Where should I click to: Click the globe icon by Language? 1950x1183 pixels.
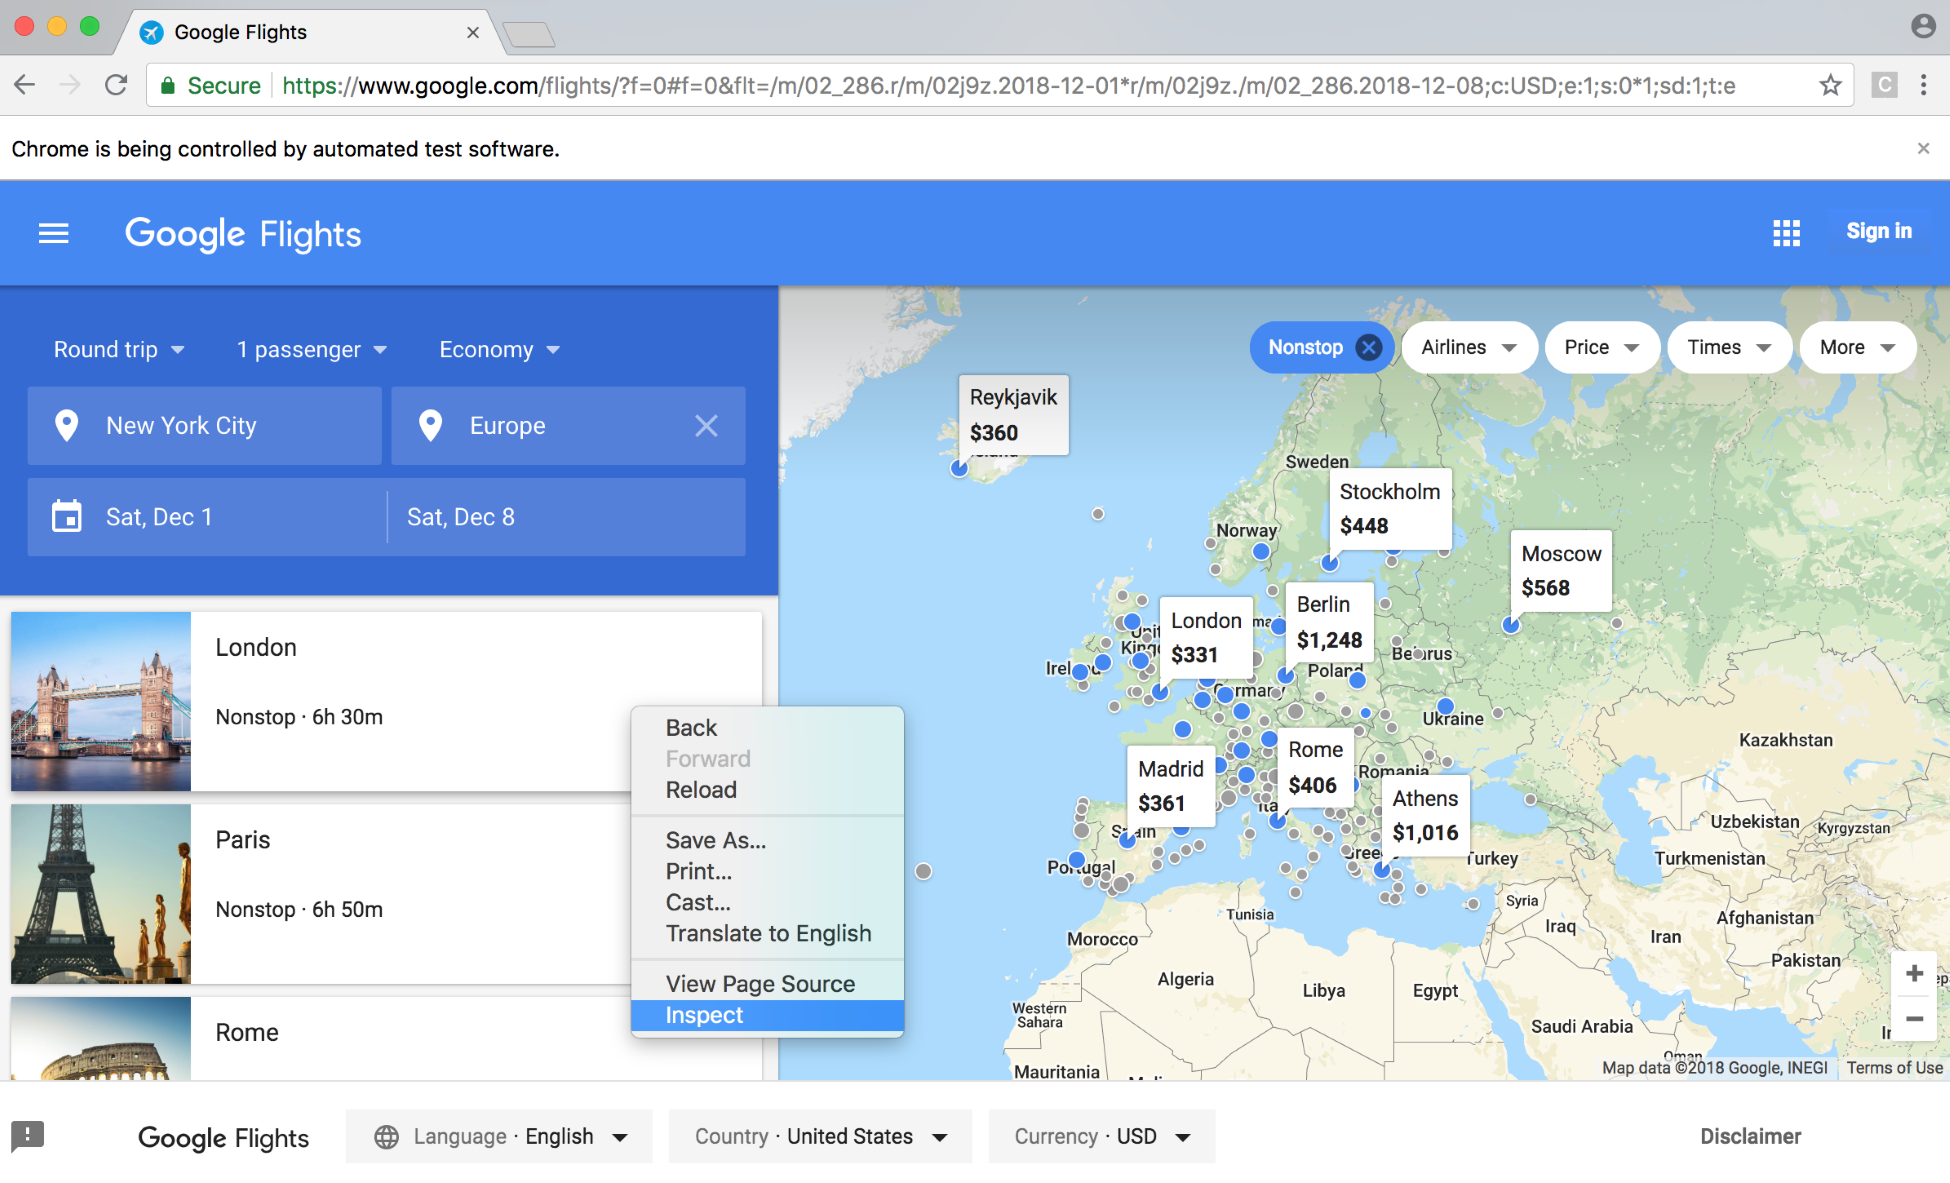pos(386,1137)
